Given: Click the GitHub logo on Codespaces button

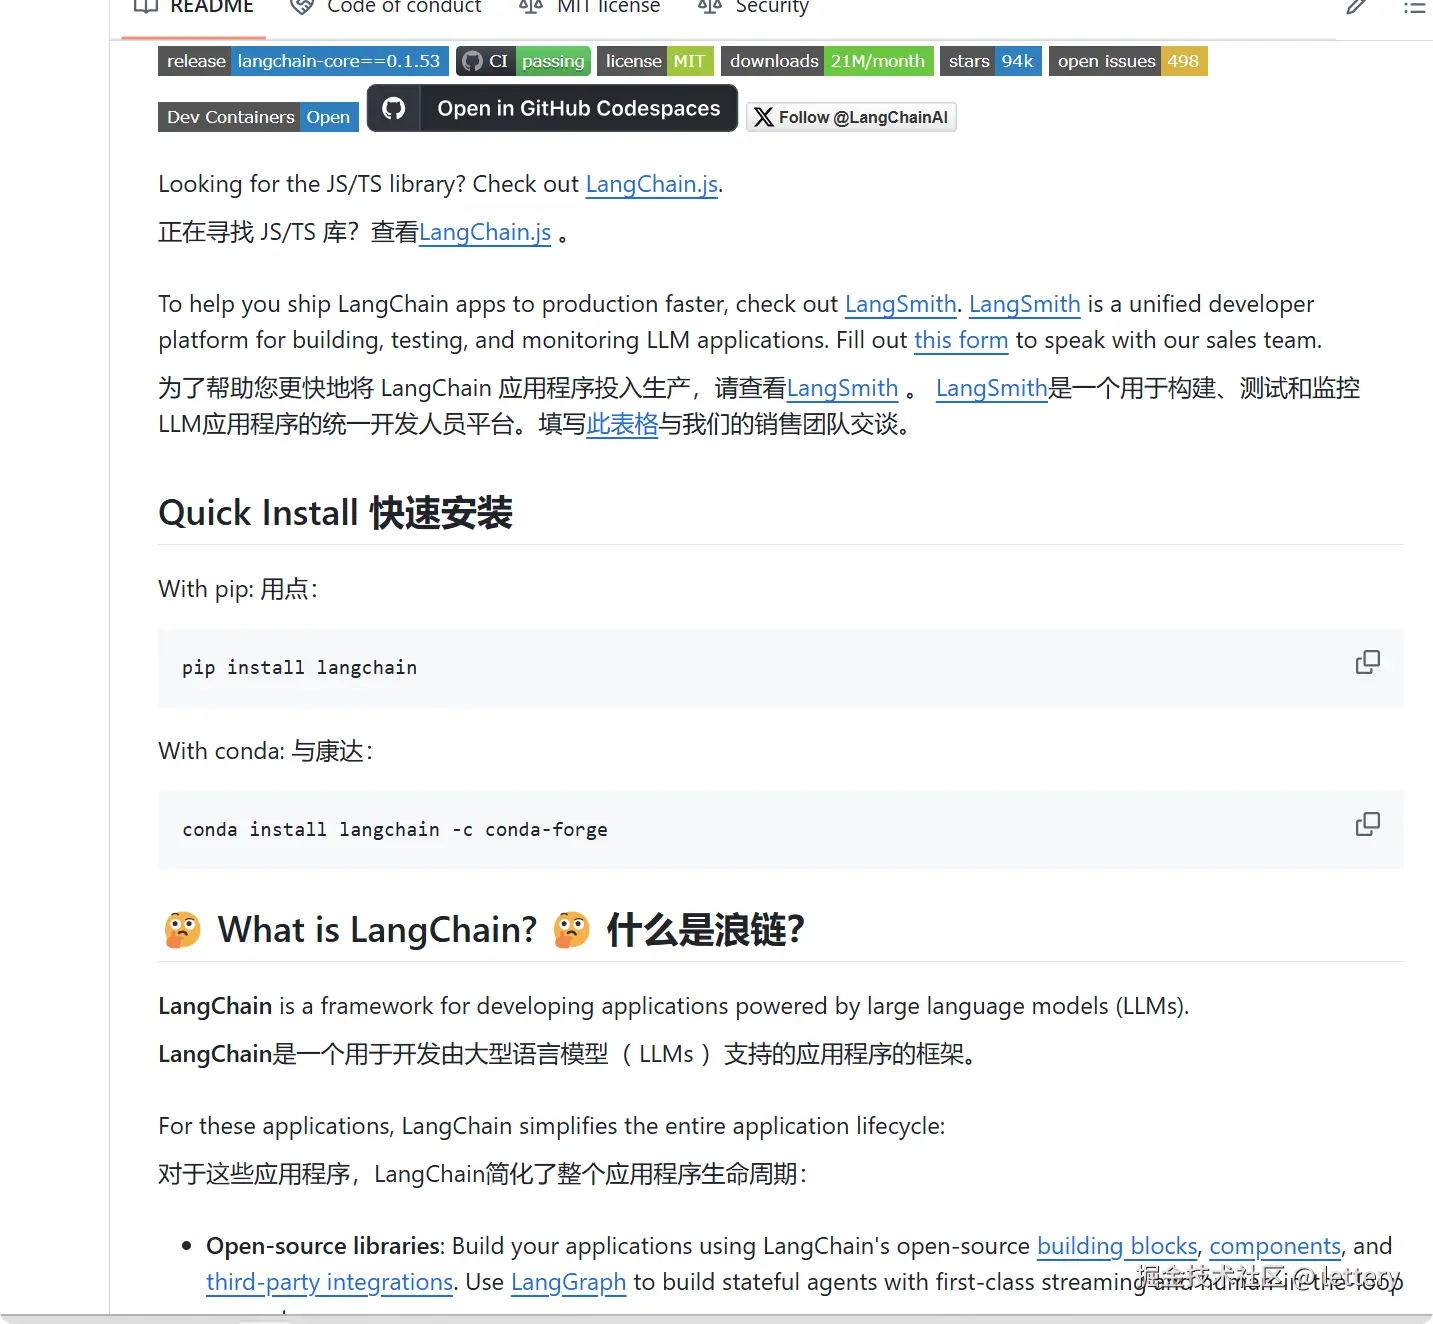Looking at the screenshot, I should (x=394, y=108).
